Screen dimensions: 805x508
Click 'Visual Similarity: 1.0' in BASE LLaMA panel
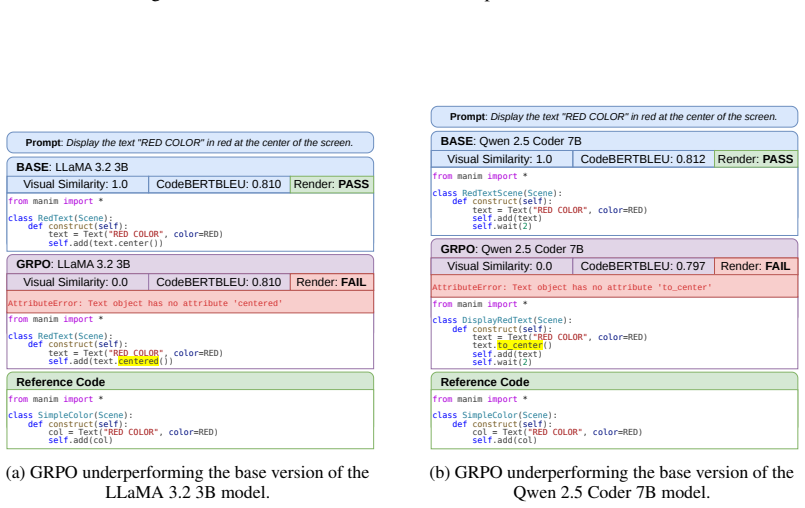pos(78,184)
